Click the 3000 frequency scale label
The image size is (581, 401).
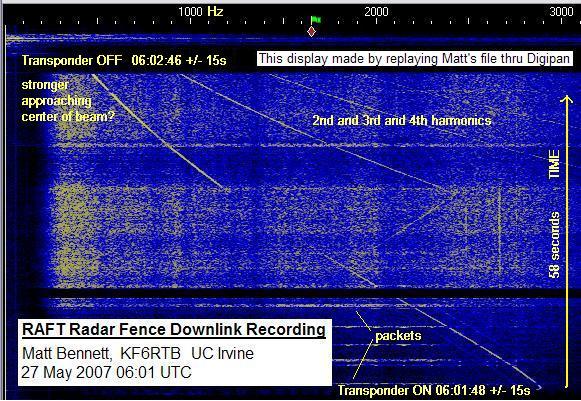(561, 12)
